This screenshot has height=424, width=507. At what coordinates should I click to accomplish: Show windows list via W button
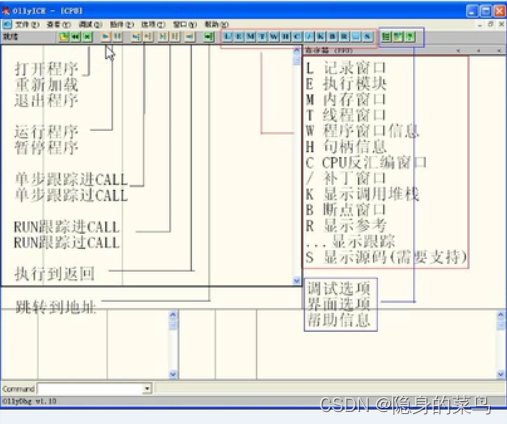click(274, 37)
